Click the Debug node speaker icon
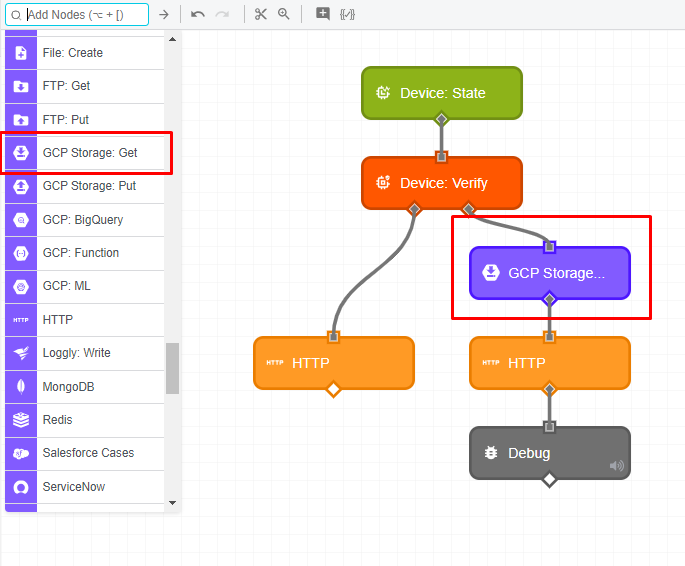The image size is (685, 566). point(616,466)
